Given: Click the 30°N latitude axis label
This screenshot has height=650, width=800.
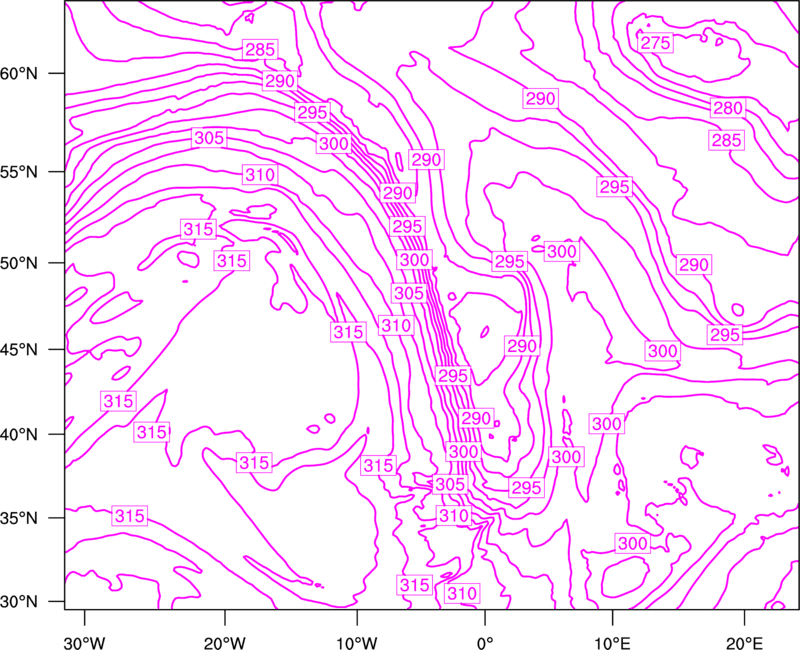Looking at the screenshot, I should [19, 602].
